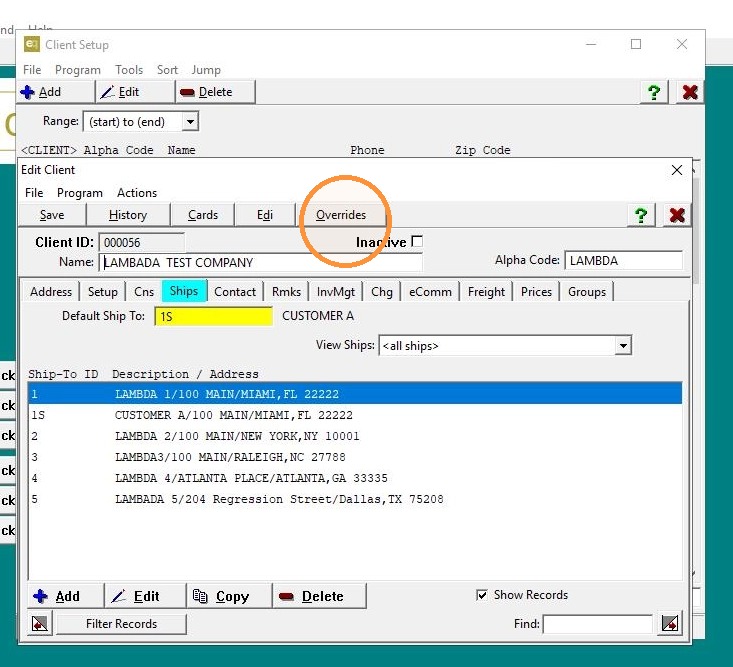This screenshot has width=733, height=667.
Task: Switch to the Contact tab
Action: pyautogui.click(x=235, y=292)
